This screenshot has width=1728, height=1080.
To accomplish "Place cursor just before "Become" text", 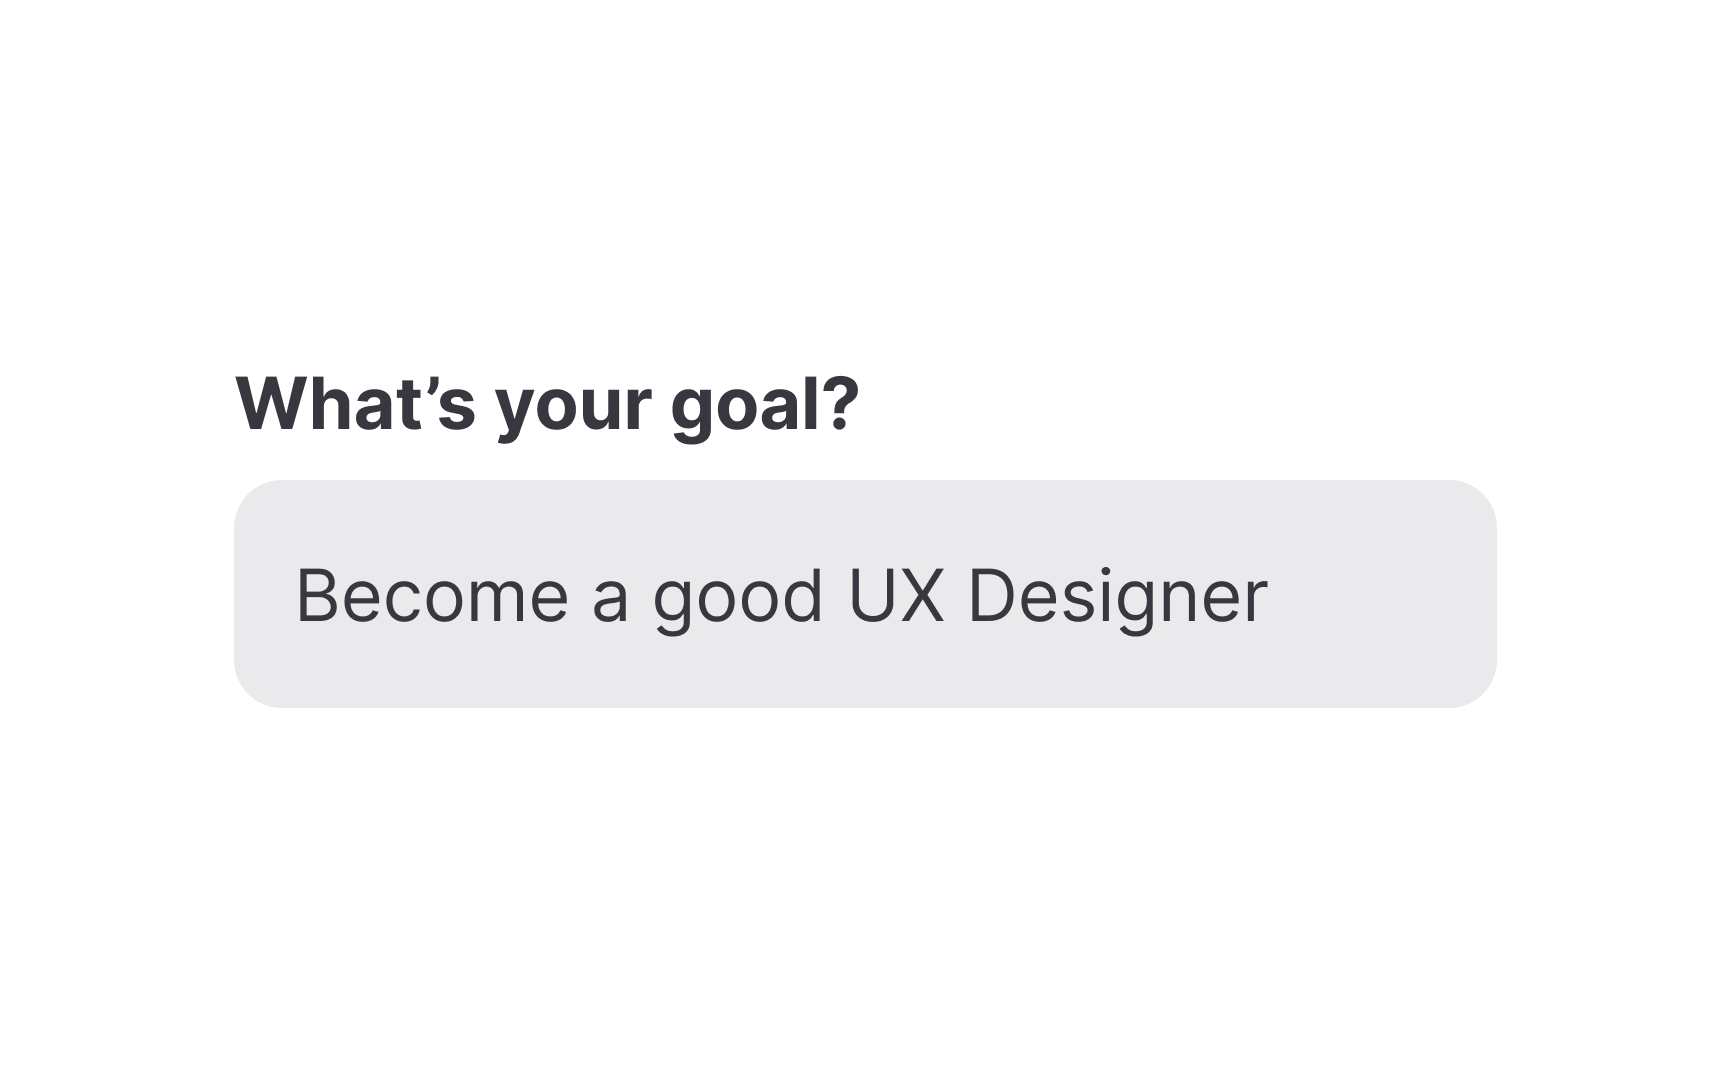I will point(295,596).
